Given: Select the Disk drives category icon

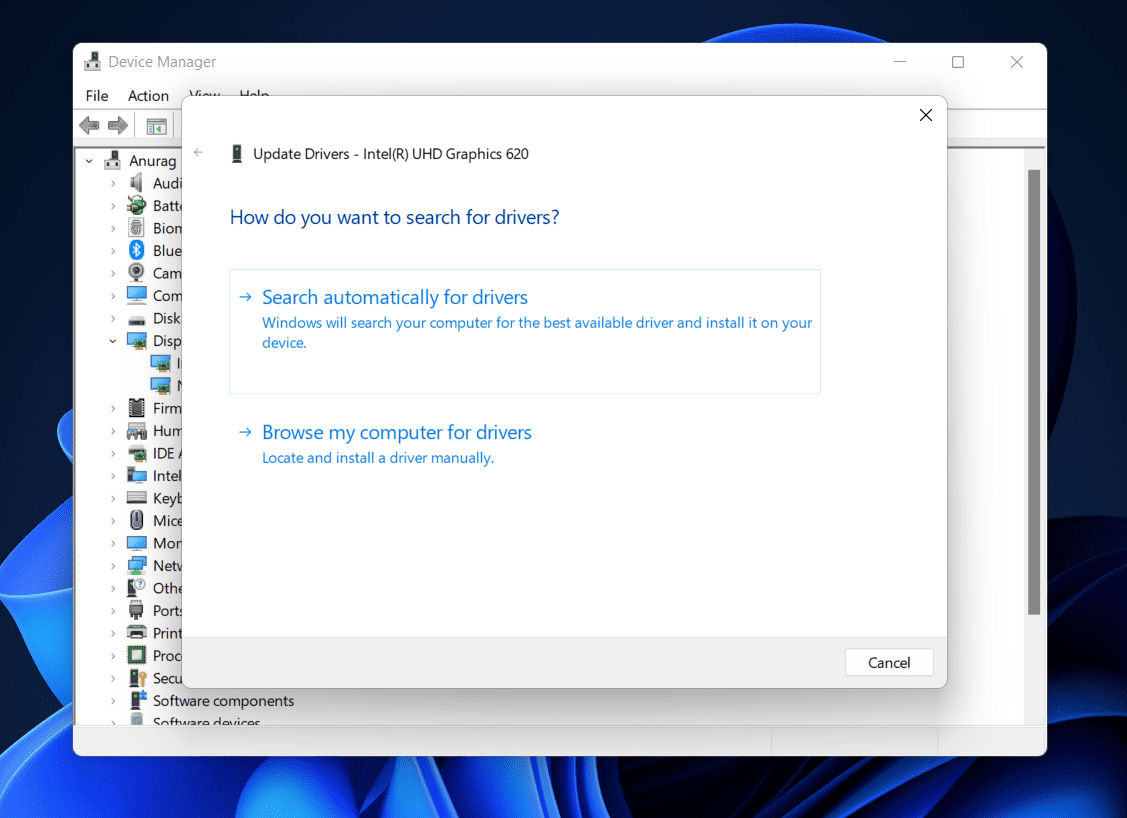Looking at the screenshot, I should (x=137, y=319).
